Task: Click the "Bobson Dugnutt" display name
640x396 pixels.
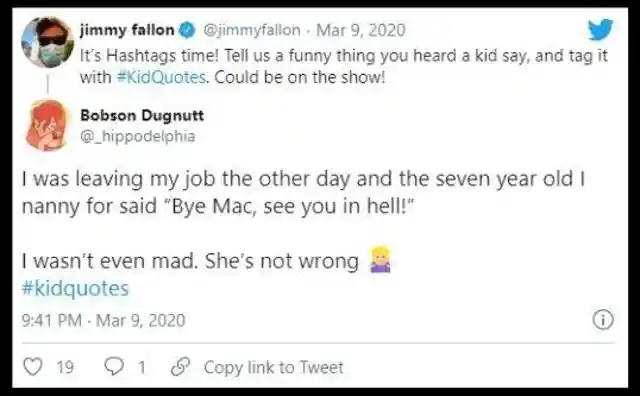Action: 142,116
